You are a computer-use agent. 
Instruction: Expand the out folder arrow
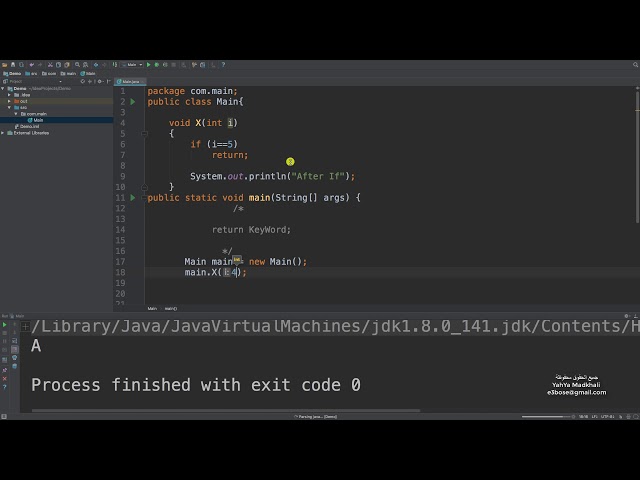9,101
